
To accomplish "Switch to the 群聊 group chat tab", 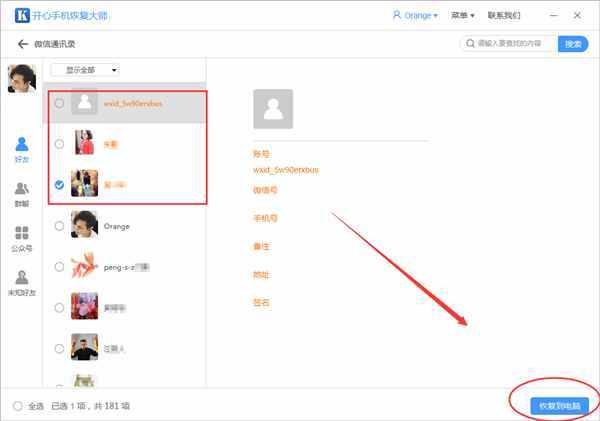I will pyautogui.click(x=22, y=195).
